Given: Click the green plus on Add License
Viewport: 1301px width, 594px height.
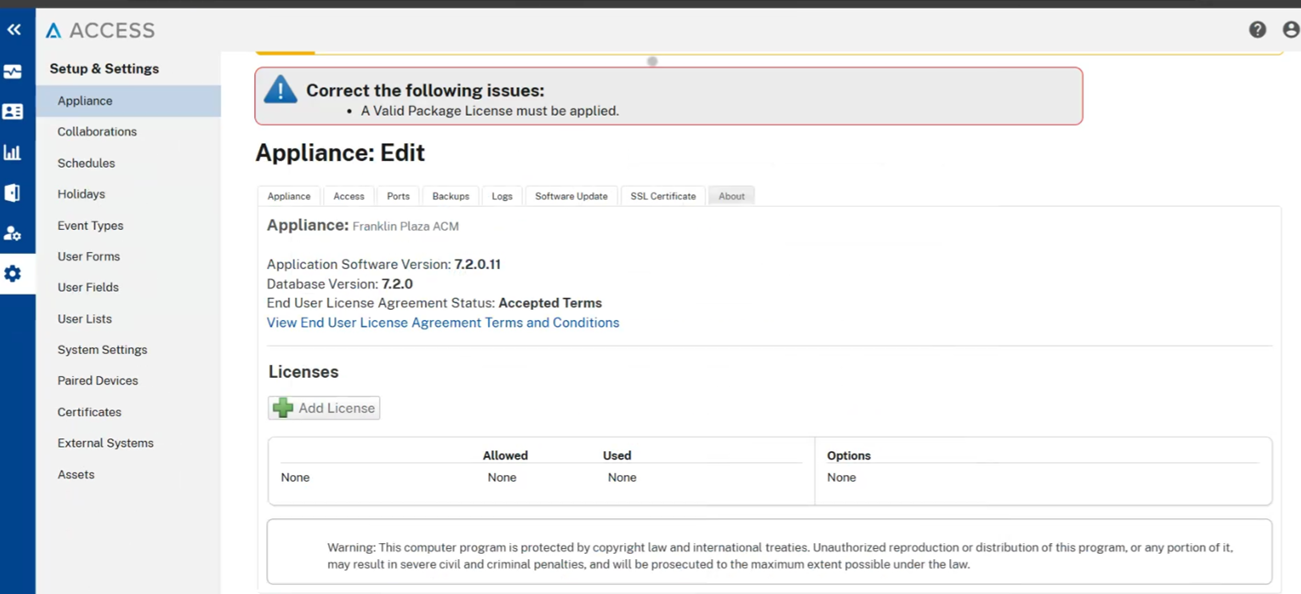Looking at the screenshot, I should coord(283,408).
